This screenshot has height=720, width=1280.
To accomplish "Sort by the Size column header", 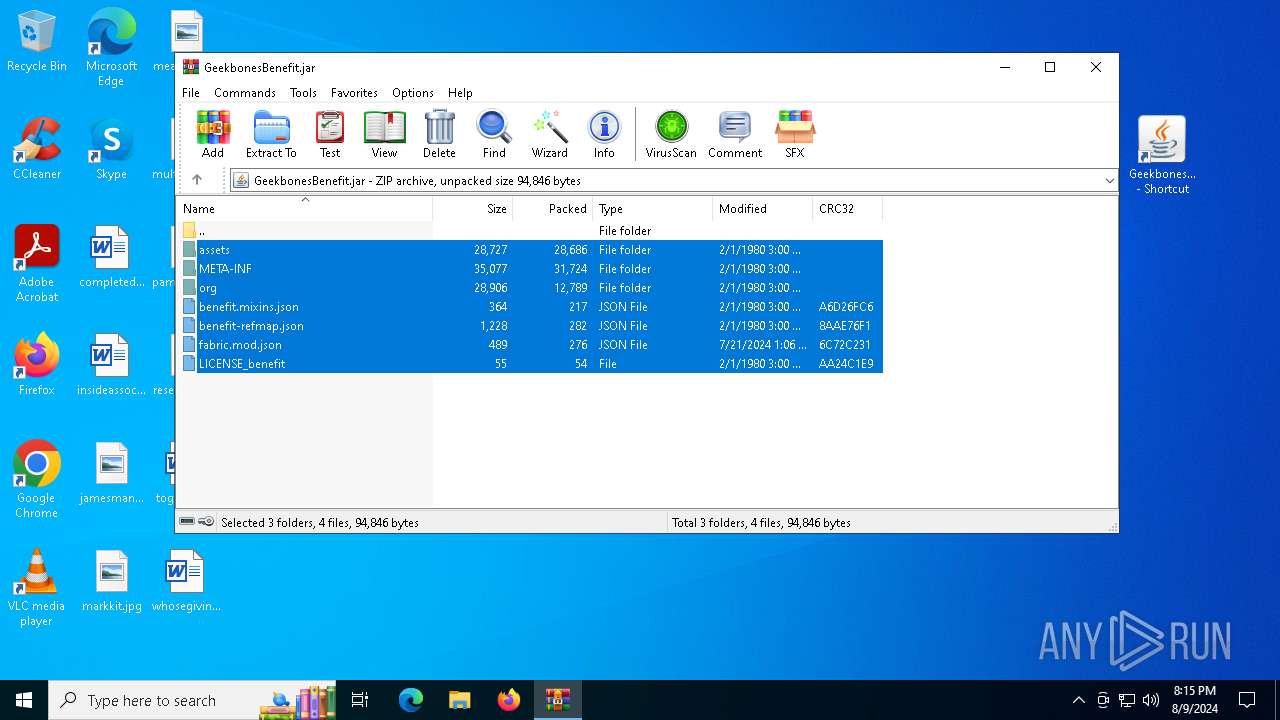I will [472, 209].
